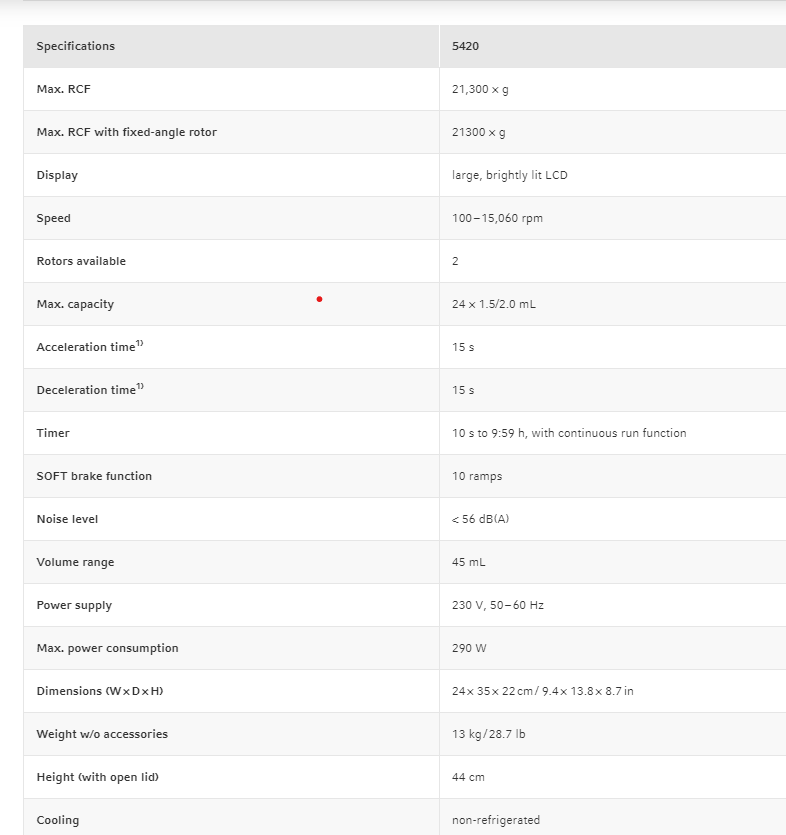Select the Timer value with continuous run function
This screenshot has height=835, width=786.
pyautogui.click(x=569, y=433)
